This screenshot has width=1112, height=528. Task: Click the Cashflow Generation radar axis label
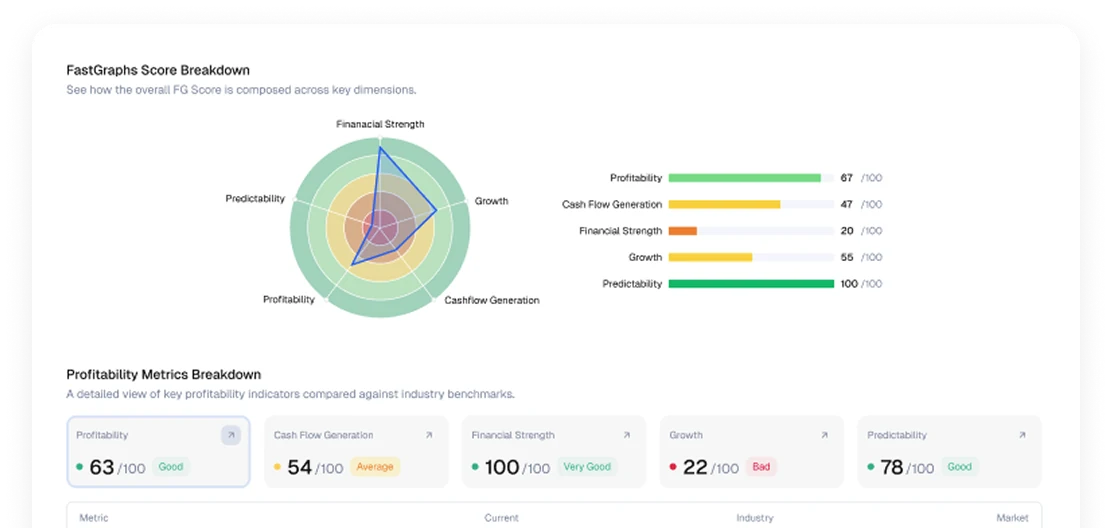(x=491, y=300)
